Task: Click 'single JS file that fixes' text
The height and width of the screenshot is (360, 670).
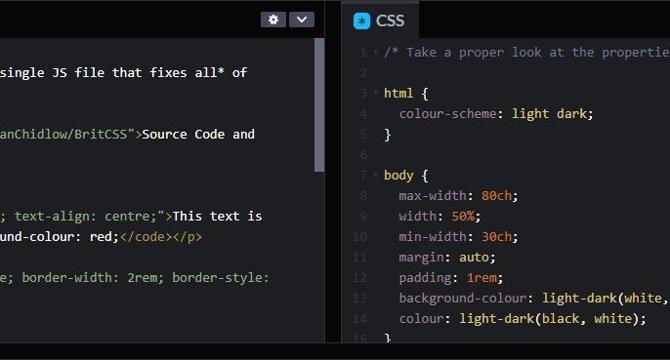Action: tap(93, 73)
